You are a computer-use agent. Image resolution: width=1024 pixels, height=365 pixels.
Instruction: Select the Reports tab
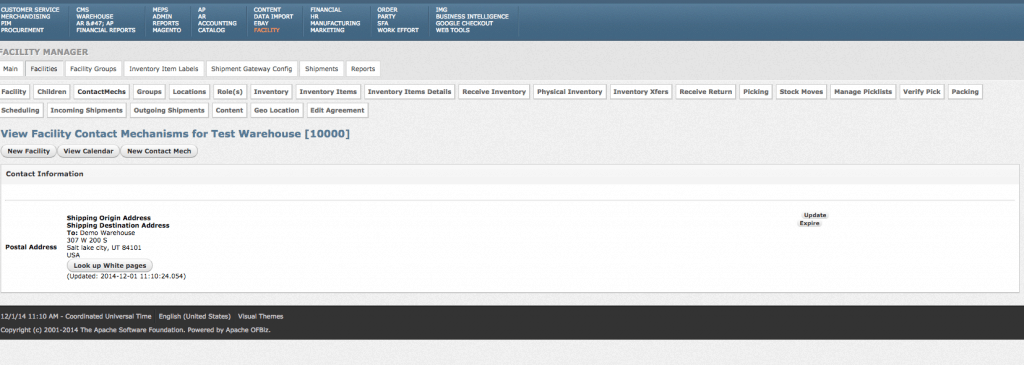tap(363, 69)
